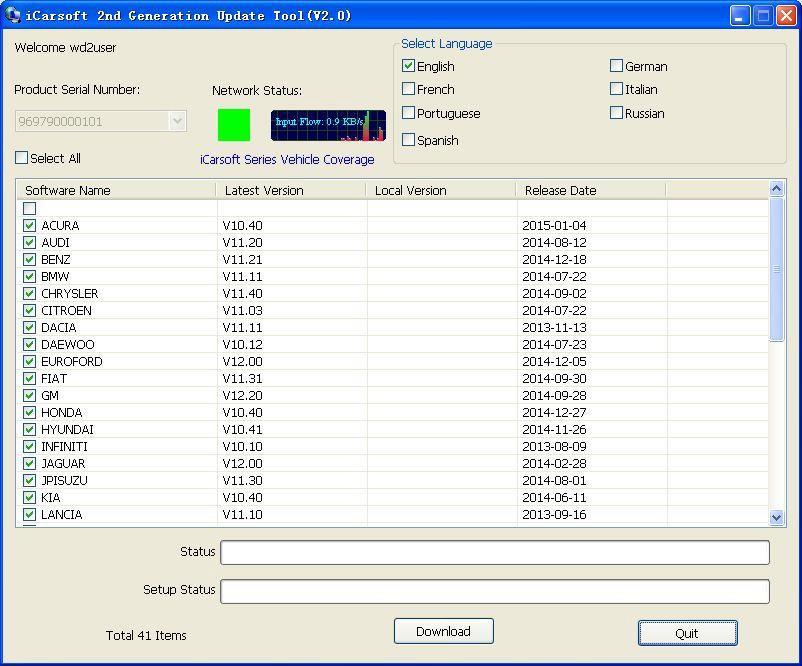Uncheck the JAGUAR software checkbox
The width and height of the screenshot is (802, 666).
[29, 463]
